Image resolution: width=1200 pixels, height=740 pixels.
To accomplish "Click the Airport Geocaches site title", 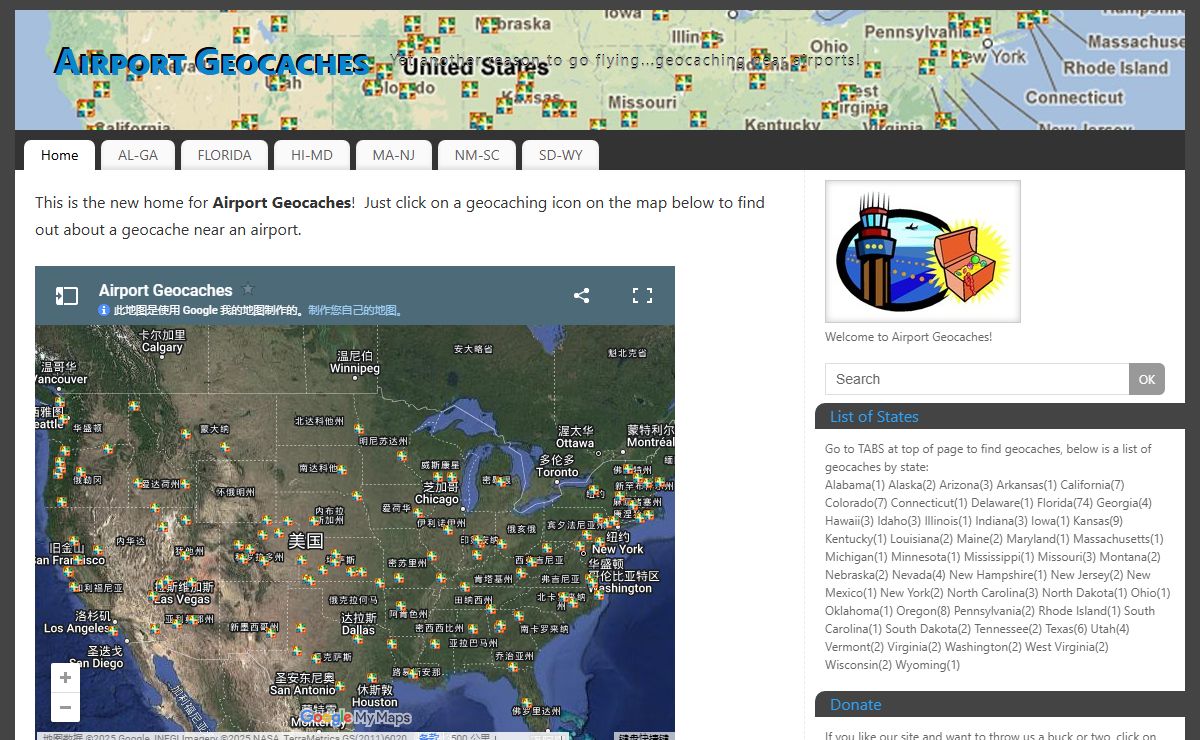I will tap(212, 62).
